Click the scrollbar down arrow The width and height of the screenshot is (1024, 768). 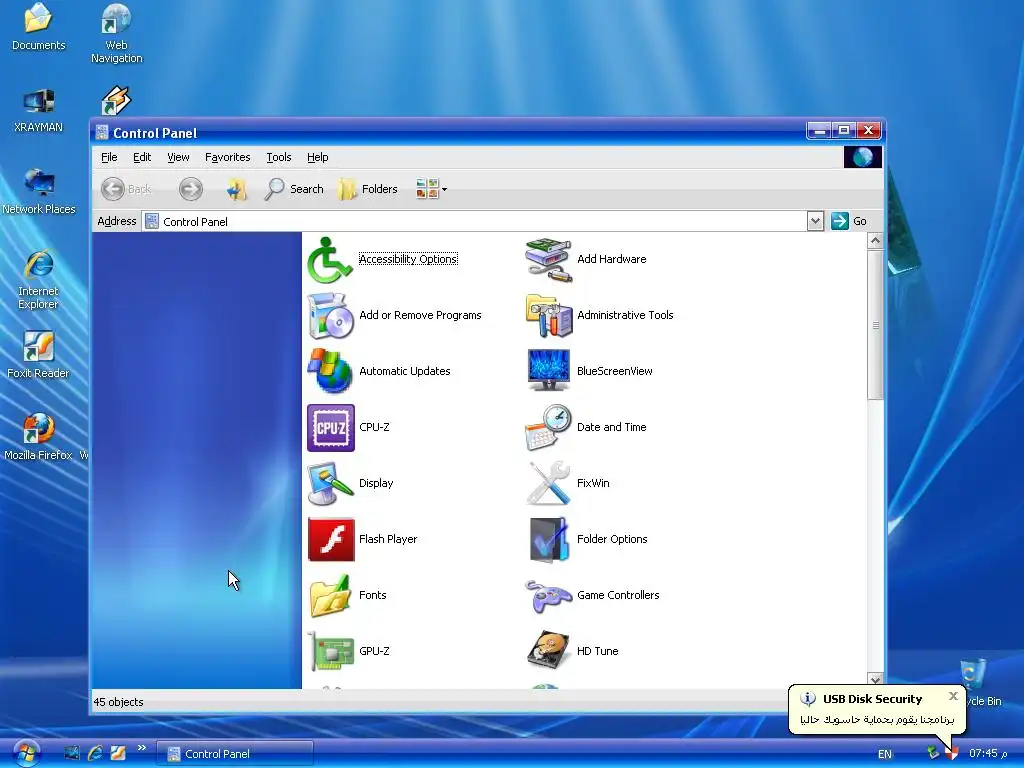(875, 680)
